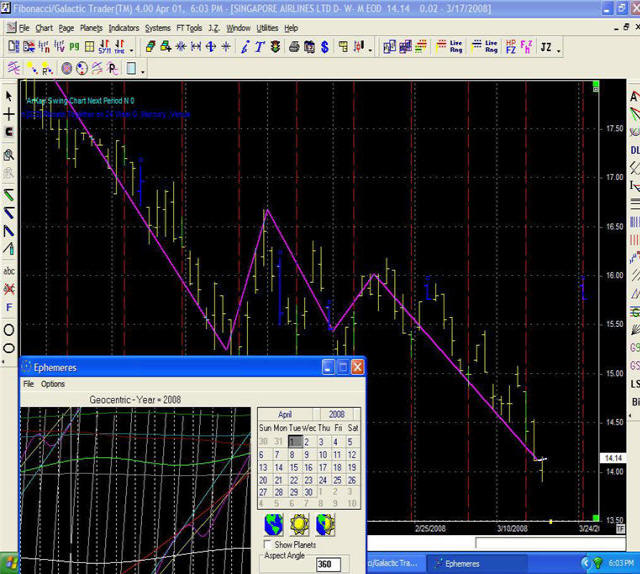
Task: Click the system clock showing 6:03 PM
Action: [x=621, y=563]
